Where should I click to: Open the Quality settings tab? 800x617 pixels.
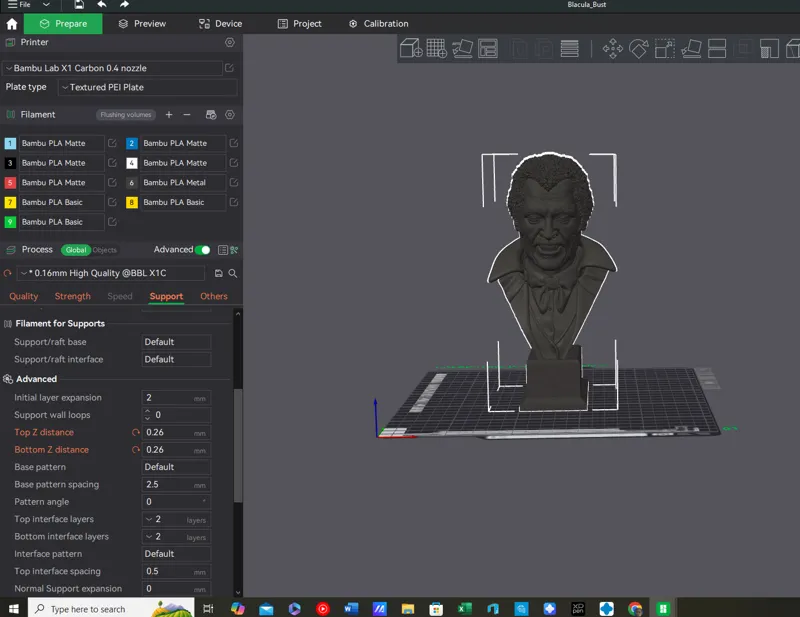[x=23, y=297]
